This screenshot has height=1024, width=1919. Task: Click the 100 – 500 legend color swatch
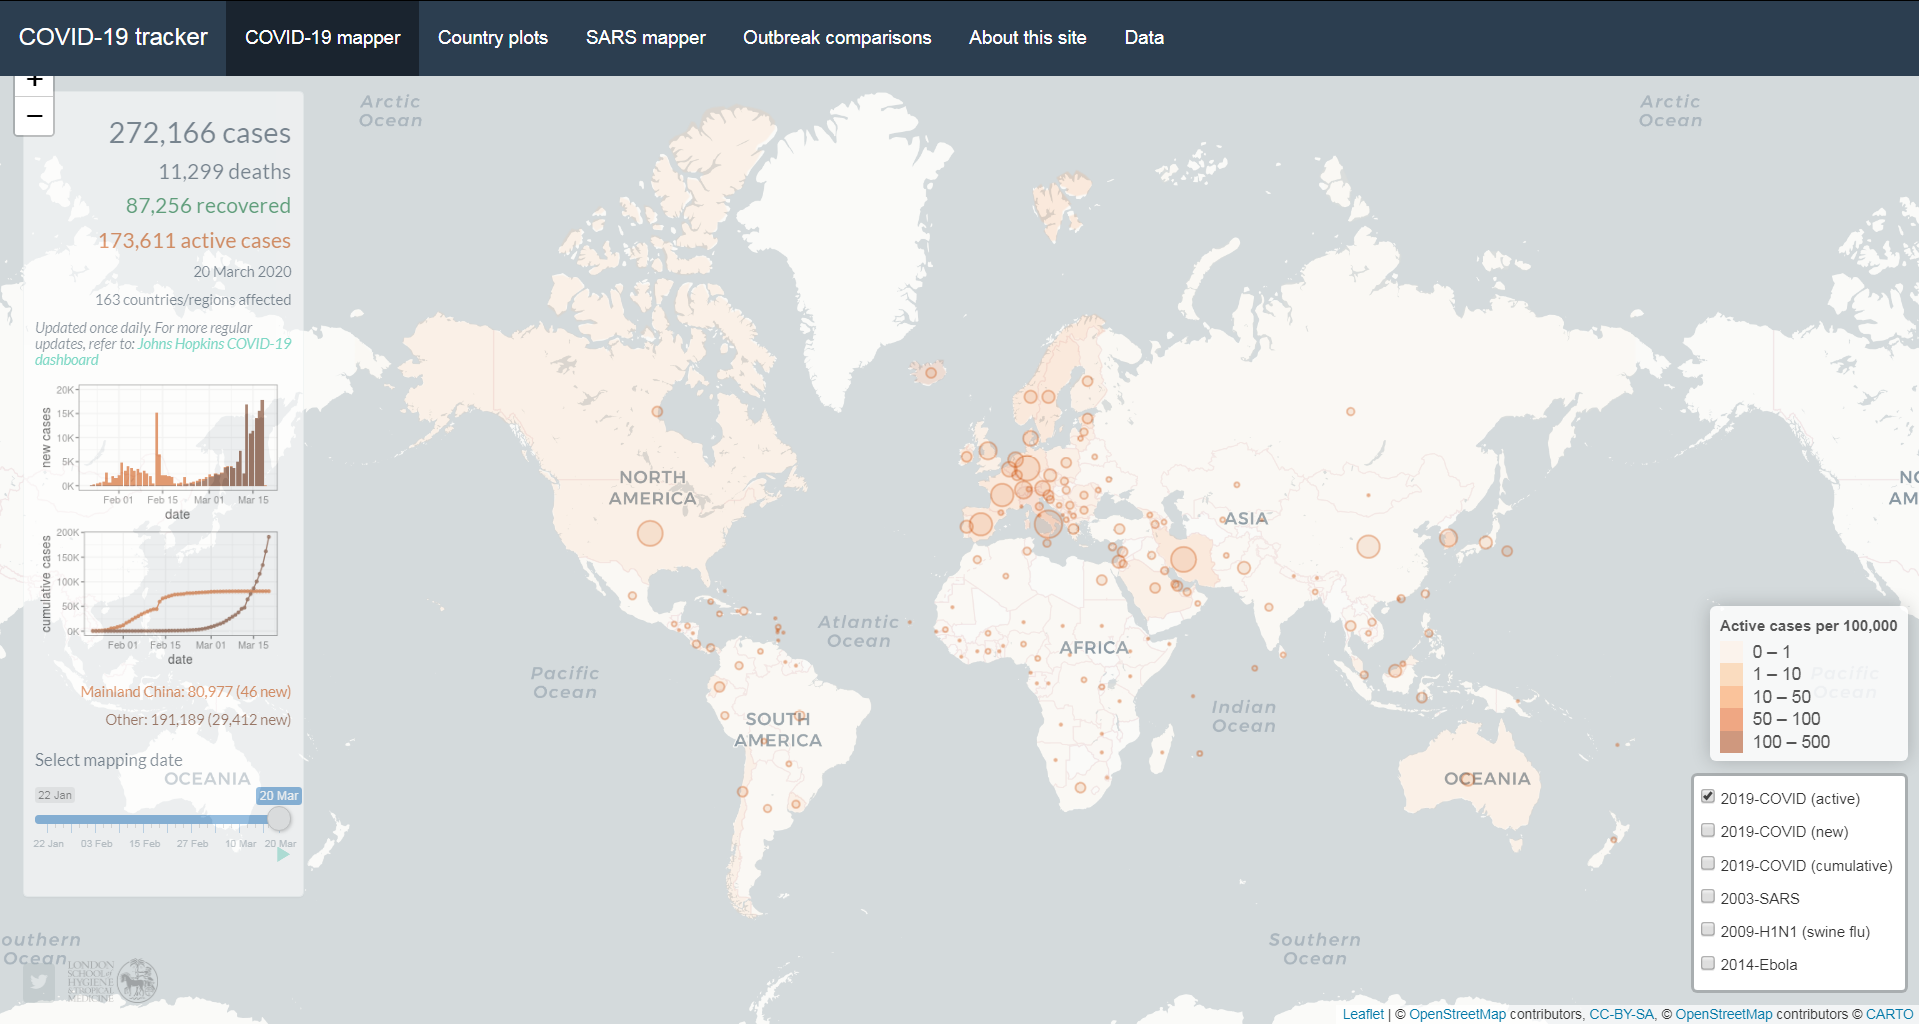tap(1732, 741)
